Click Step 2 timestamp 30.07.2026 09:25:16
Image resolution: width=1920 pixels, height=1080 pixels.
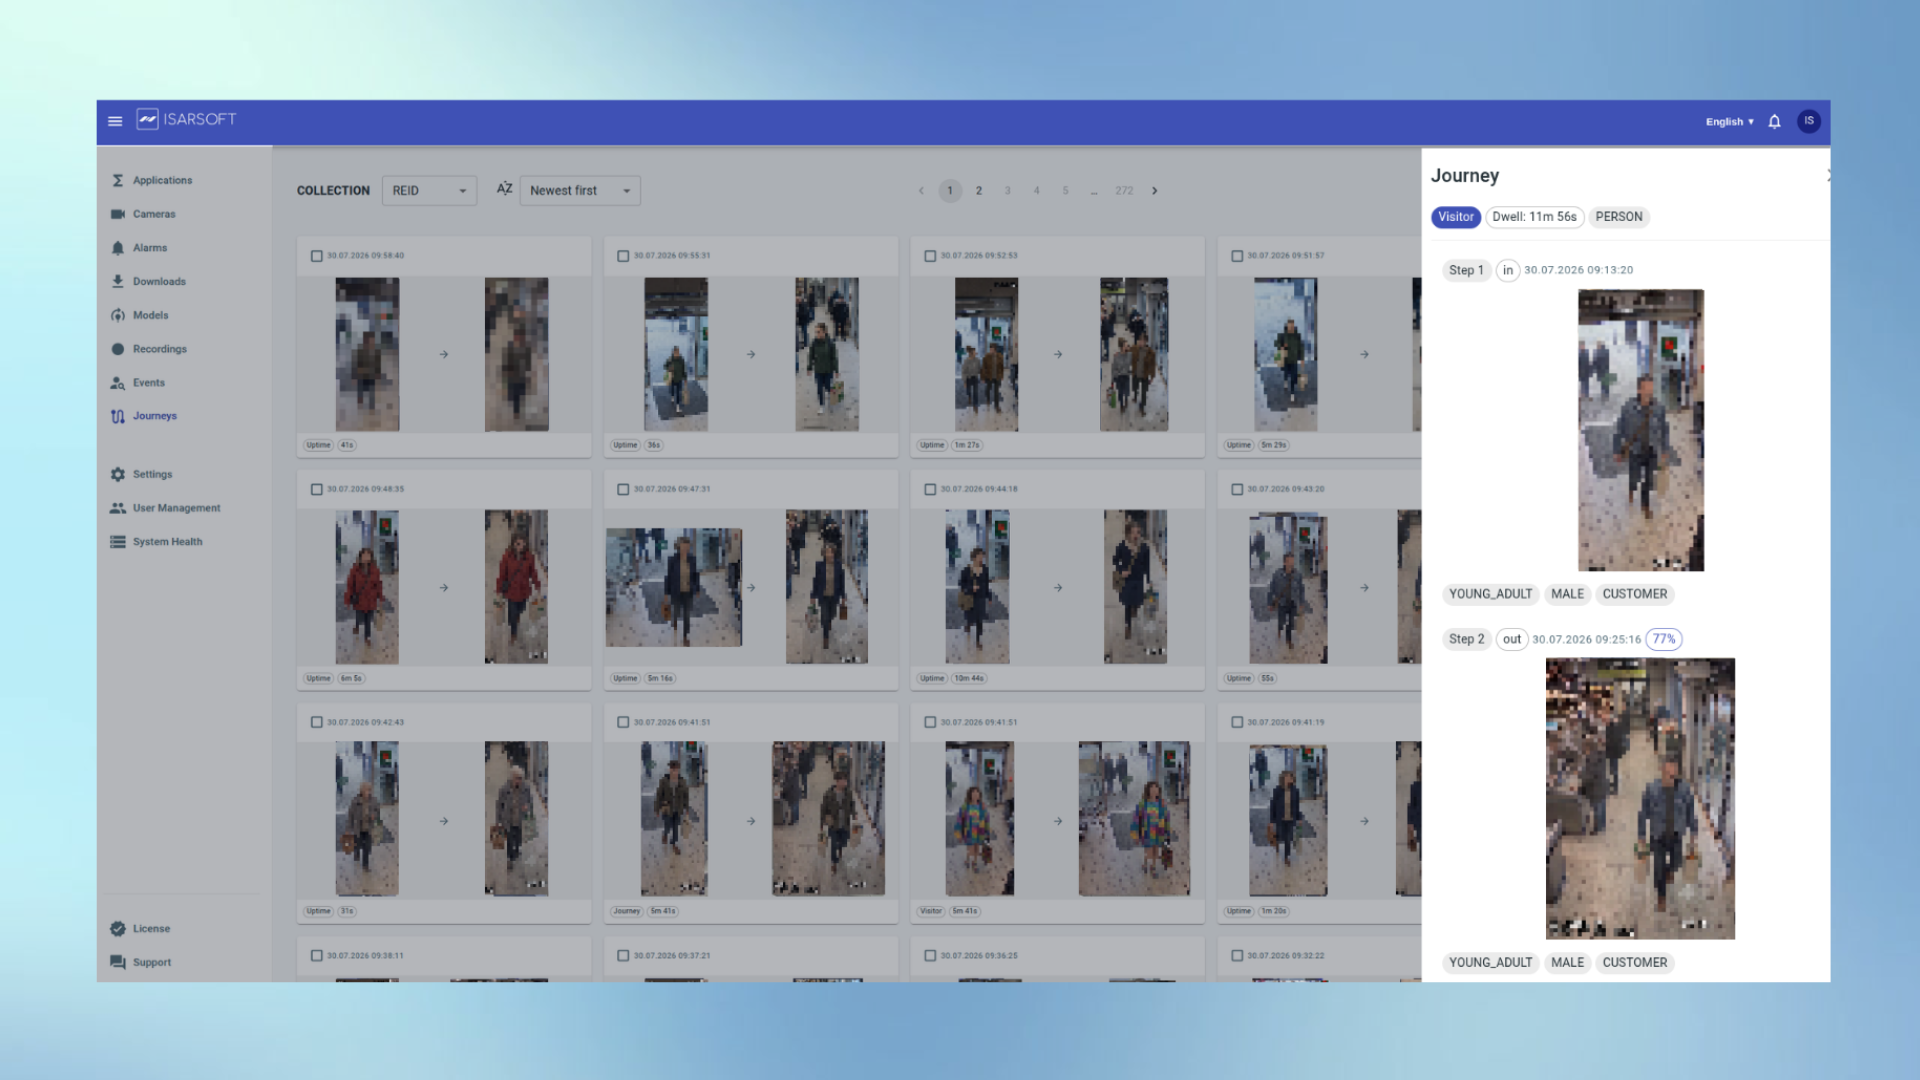(x=1586, y=639)
